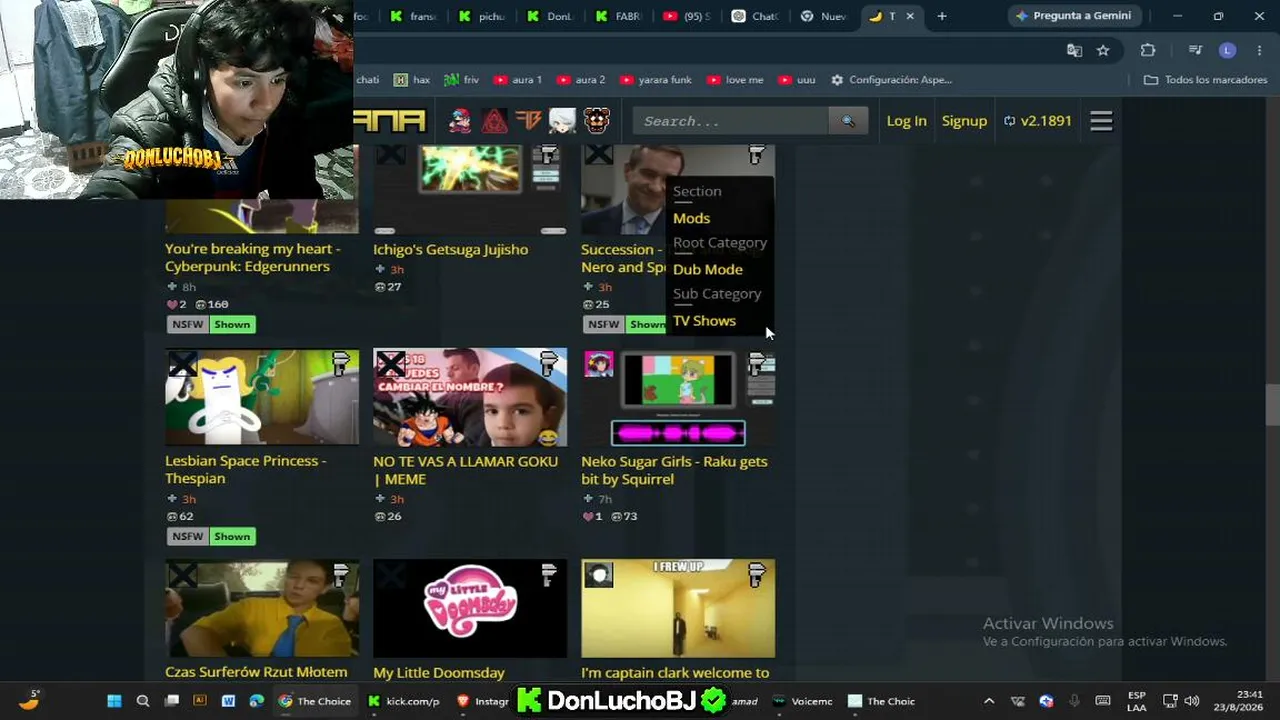This screenshot has height=720, width=1280.
Task: Click the translate page icon in the address bar
Action: pos(1074,50)
